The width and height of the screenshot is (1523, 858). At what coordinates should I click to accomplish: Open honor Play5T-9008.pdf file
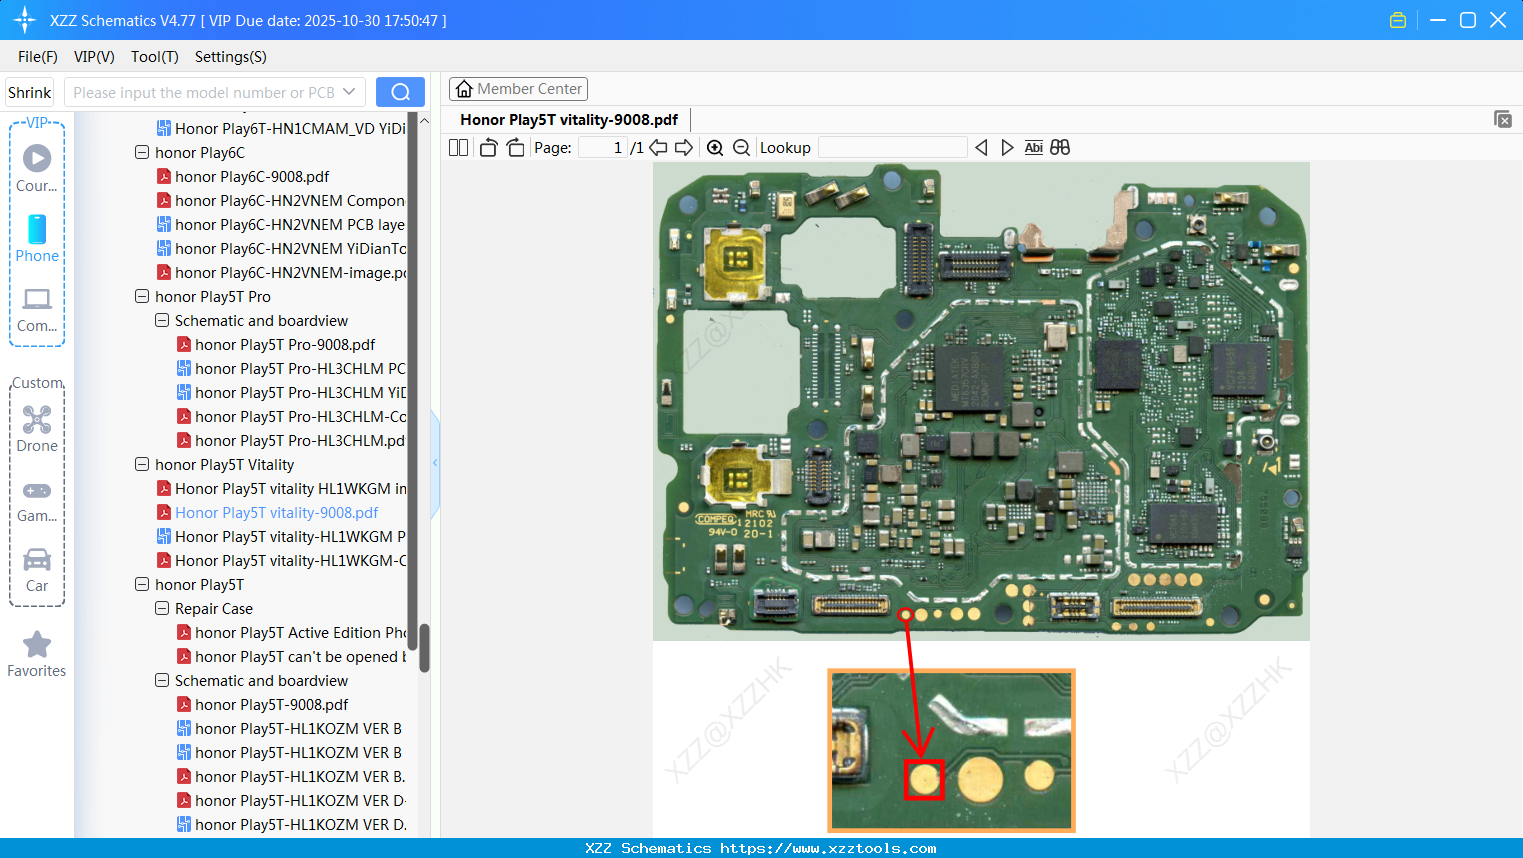point(262,705)
